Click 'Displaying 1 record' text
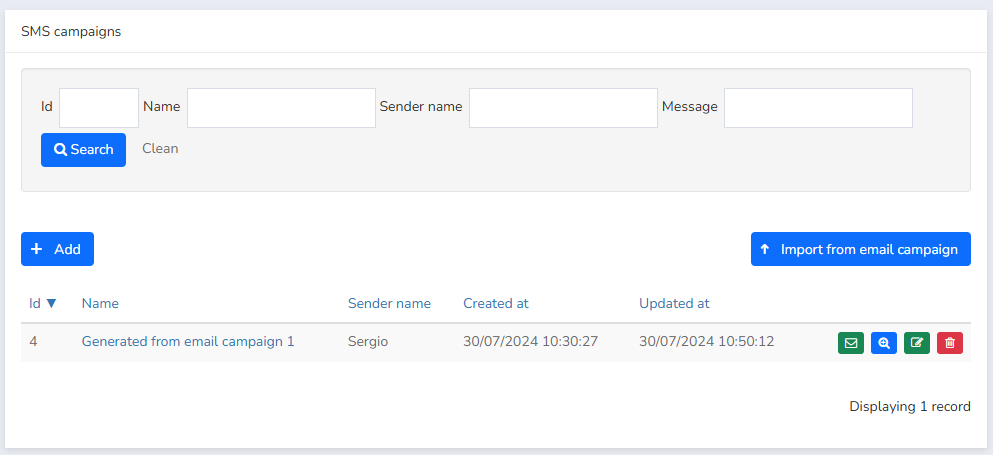 [x=909, y=407]
